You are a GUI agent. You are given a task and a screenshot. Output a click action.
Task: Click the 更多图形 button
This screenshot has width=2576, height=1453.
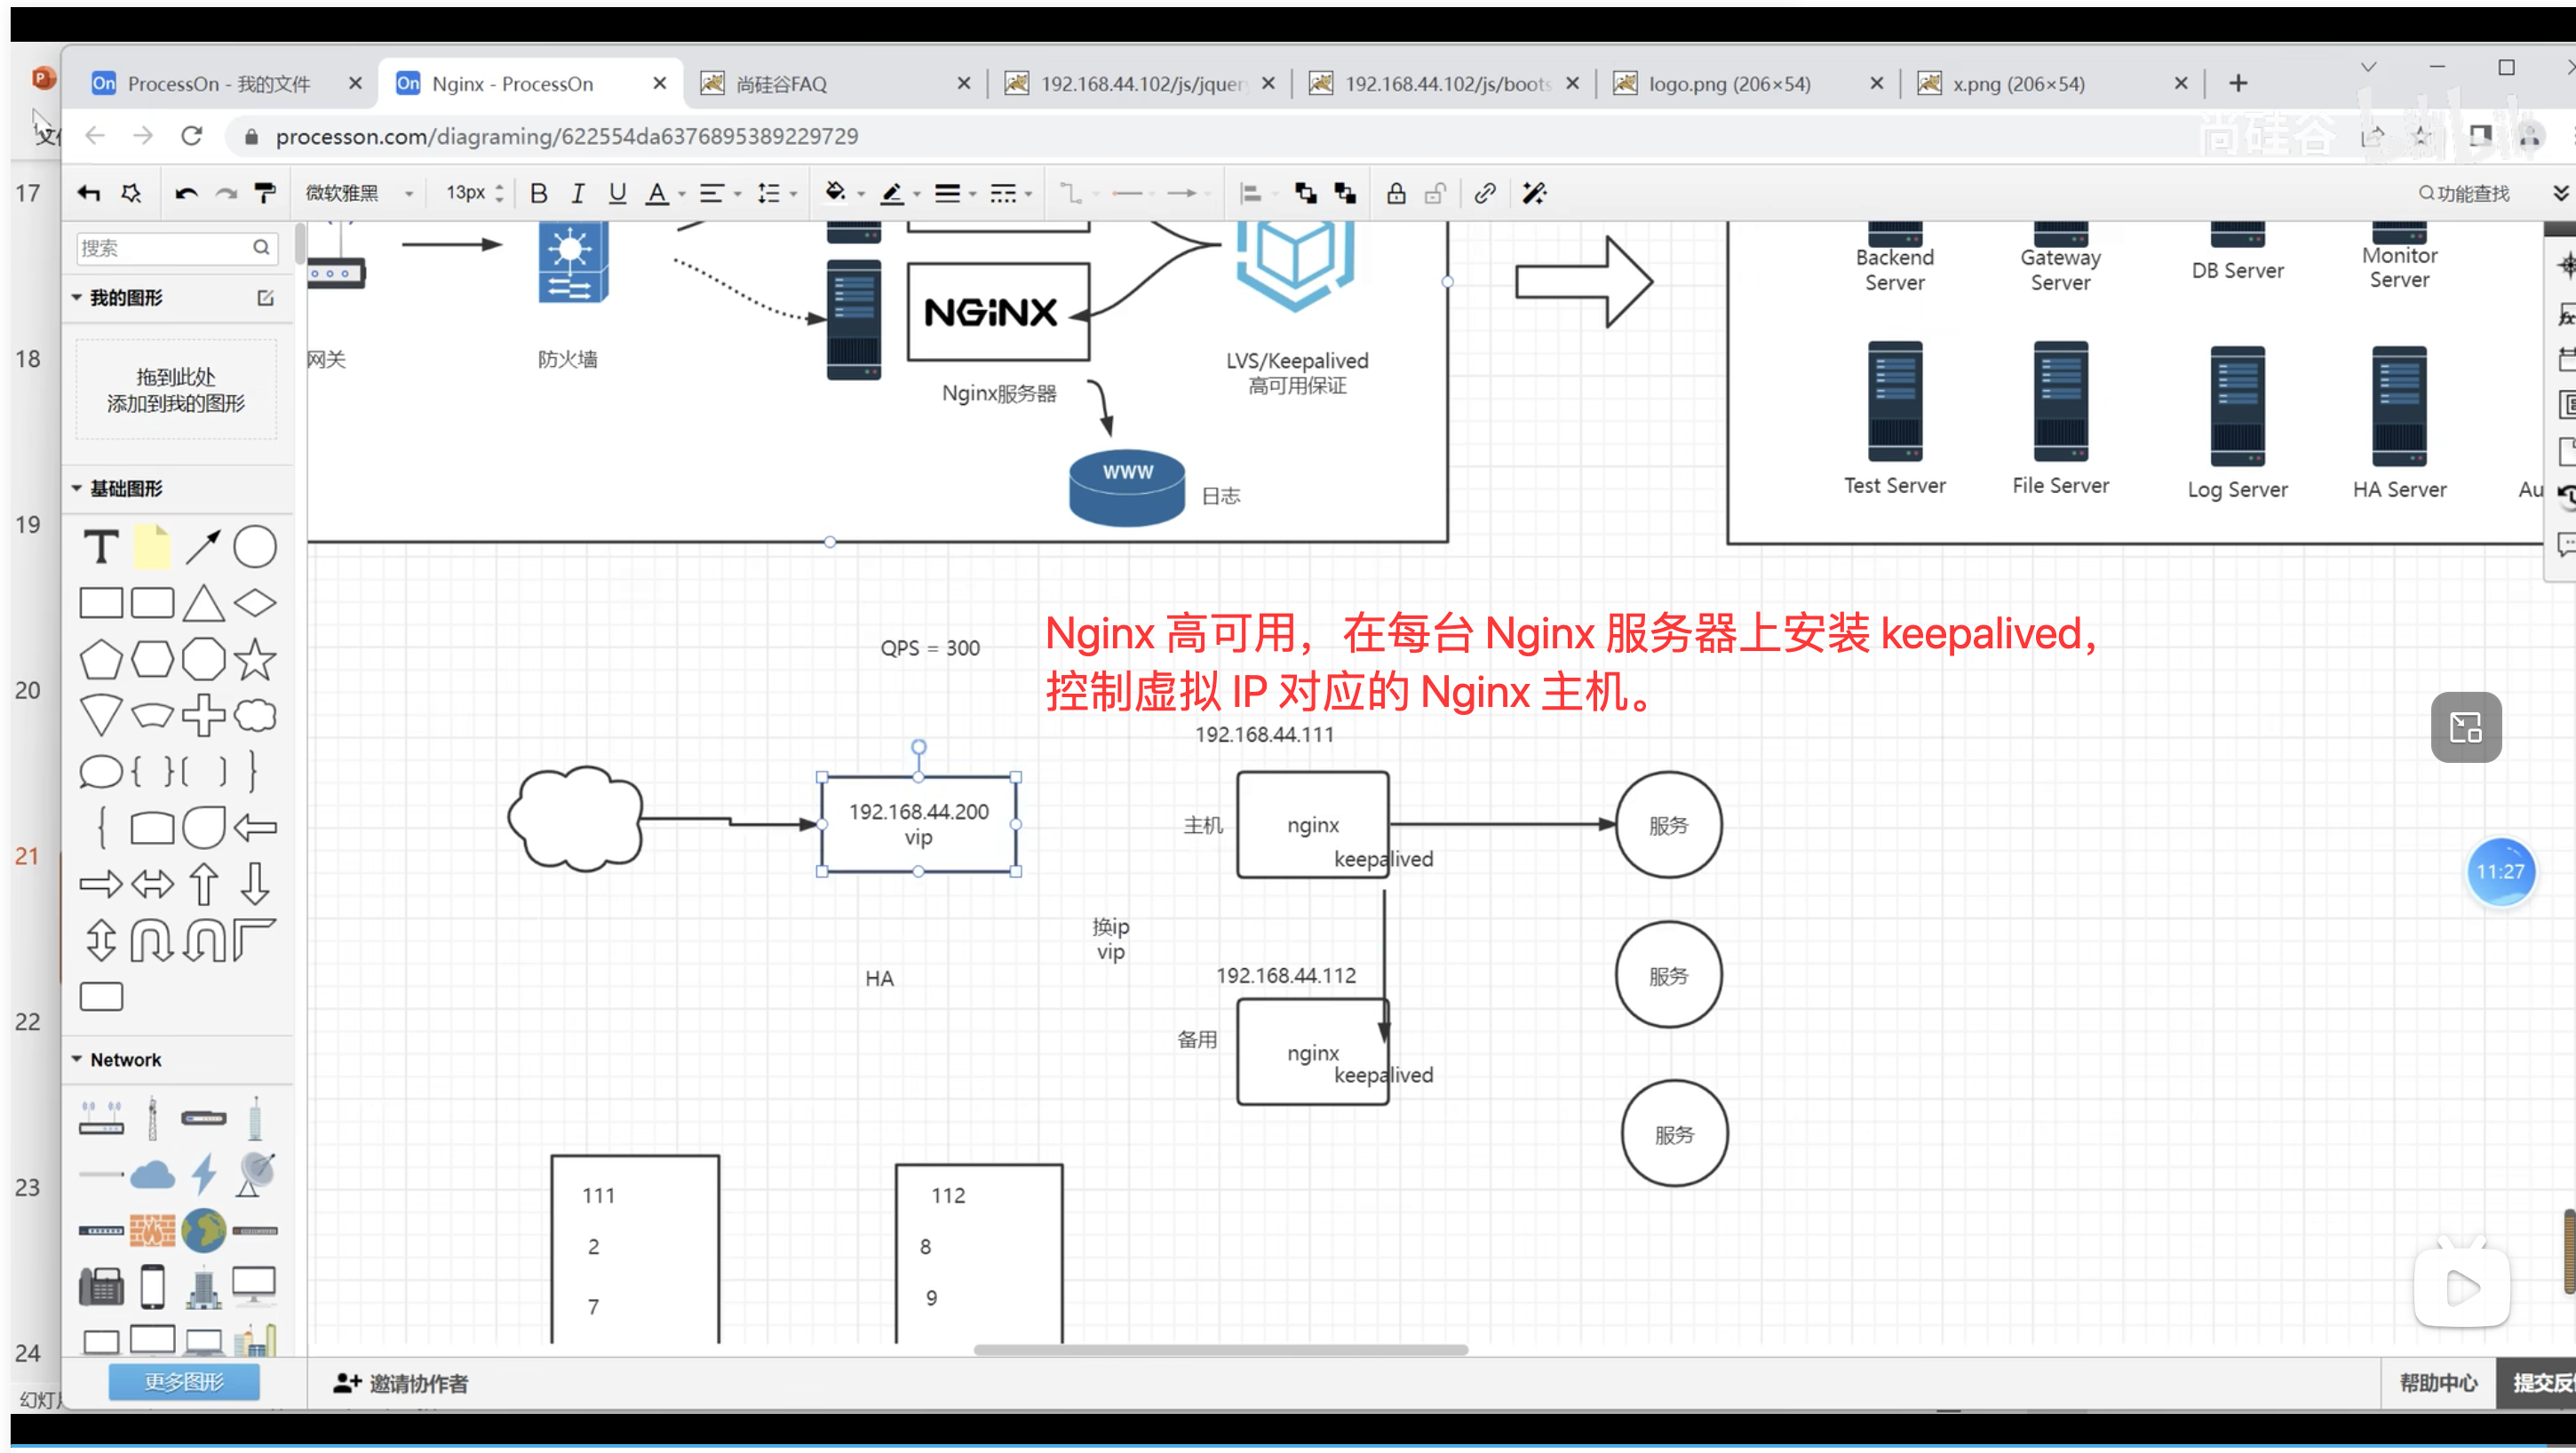coord(184,1383)
